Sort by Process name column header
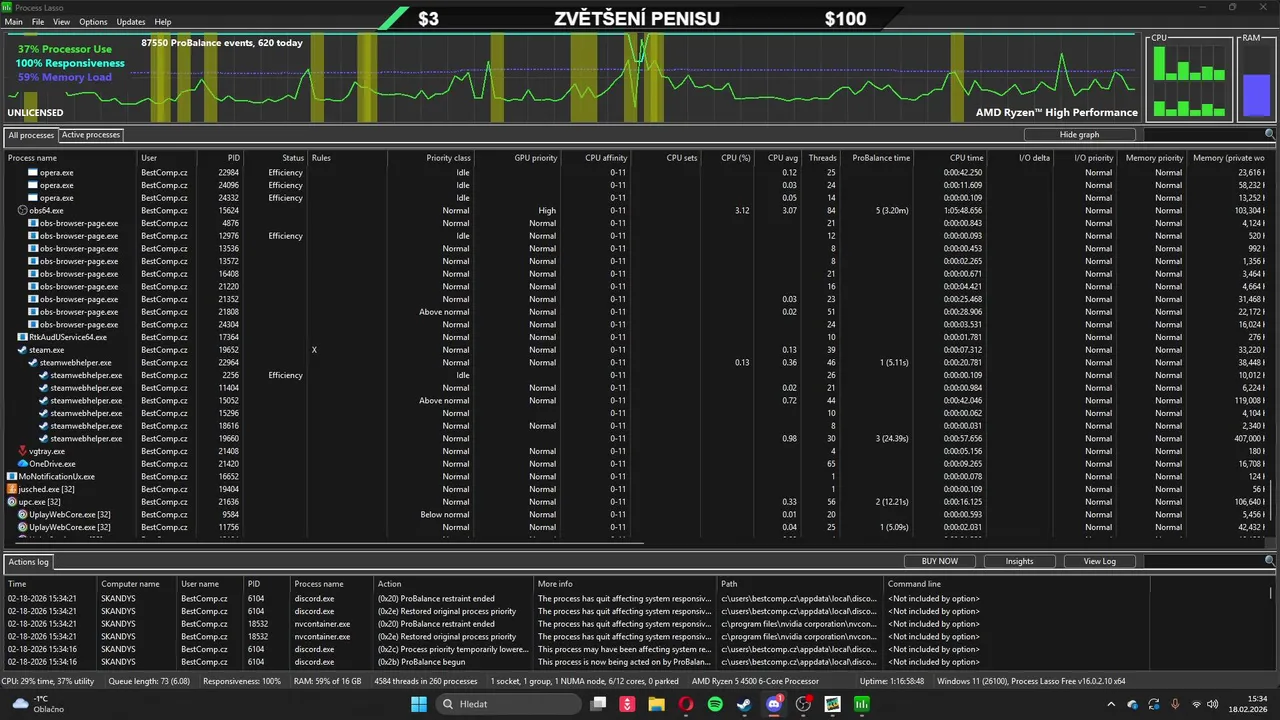The height and width of the screenshot is (720, 1280). click(x=70, y=158)
